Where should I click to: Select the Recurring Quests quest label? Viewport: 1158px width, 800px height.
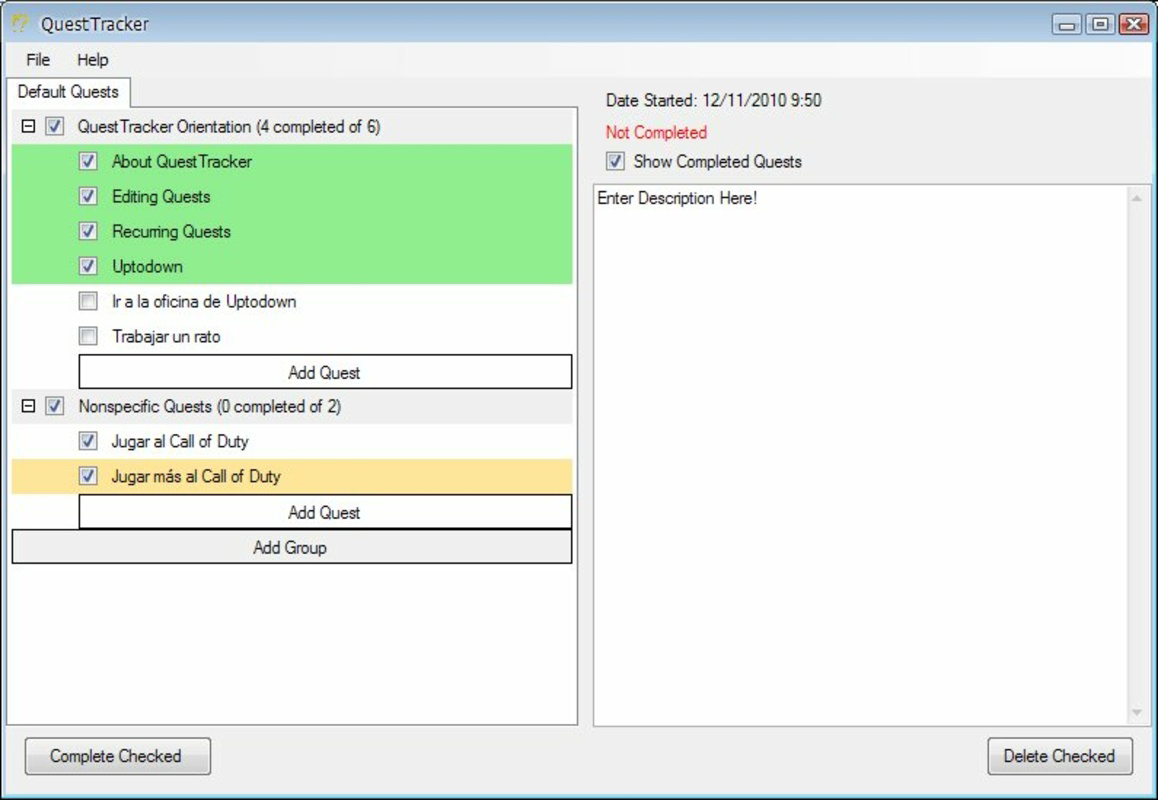click(x=171, y=231)
